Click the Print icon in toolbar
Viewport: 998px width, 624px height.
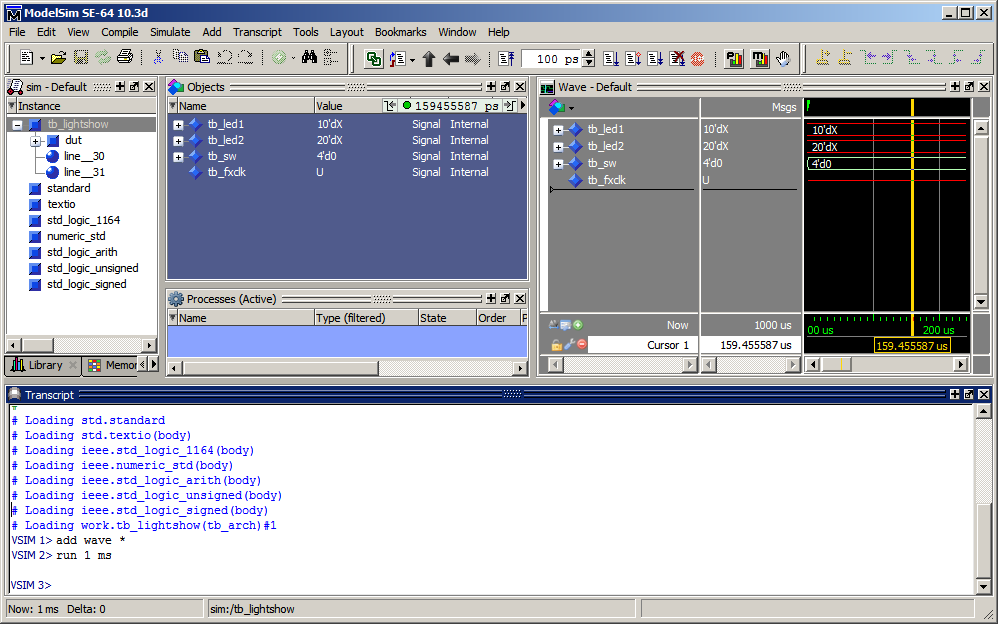(x=125, y=58)
